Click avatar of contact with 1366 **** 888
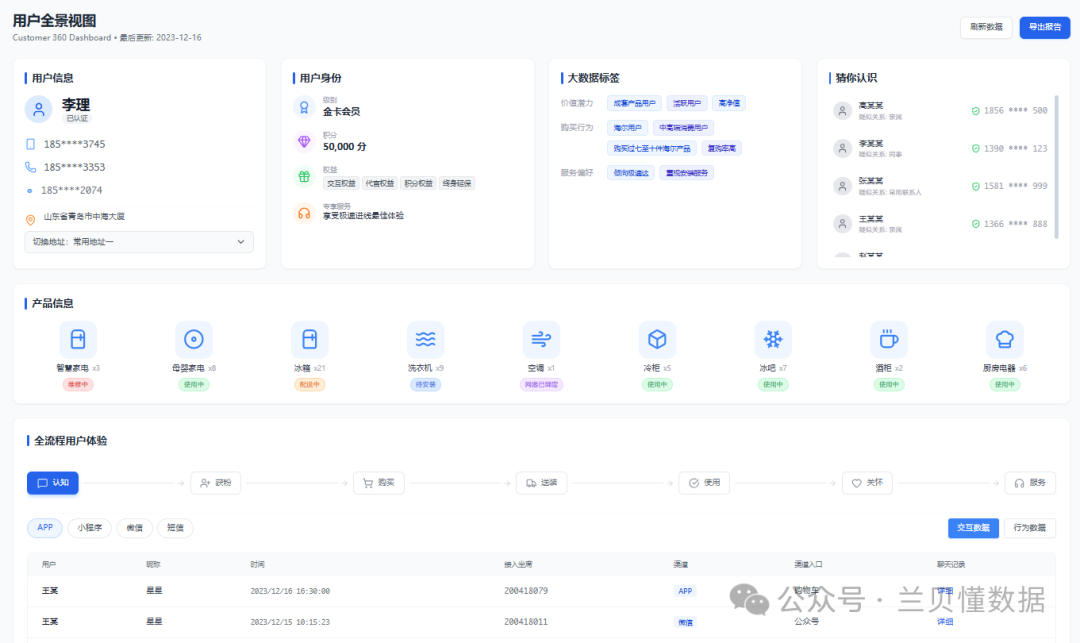This screenshot has width=1080, height=643. 842,223
